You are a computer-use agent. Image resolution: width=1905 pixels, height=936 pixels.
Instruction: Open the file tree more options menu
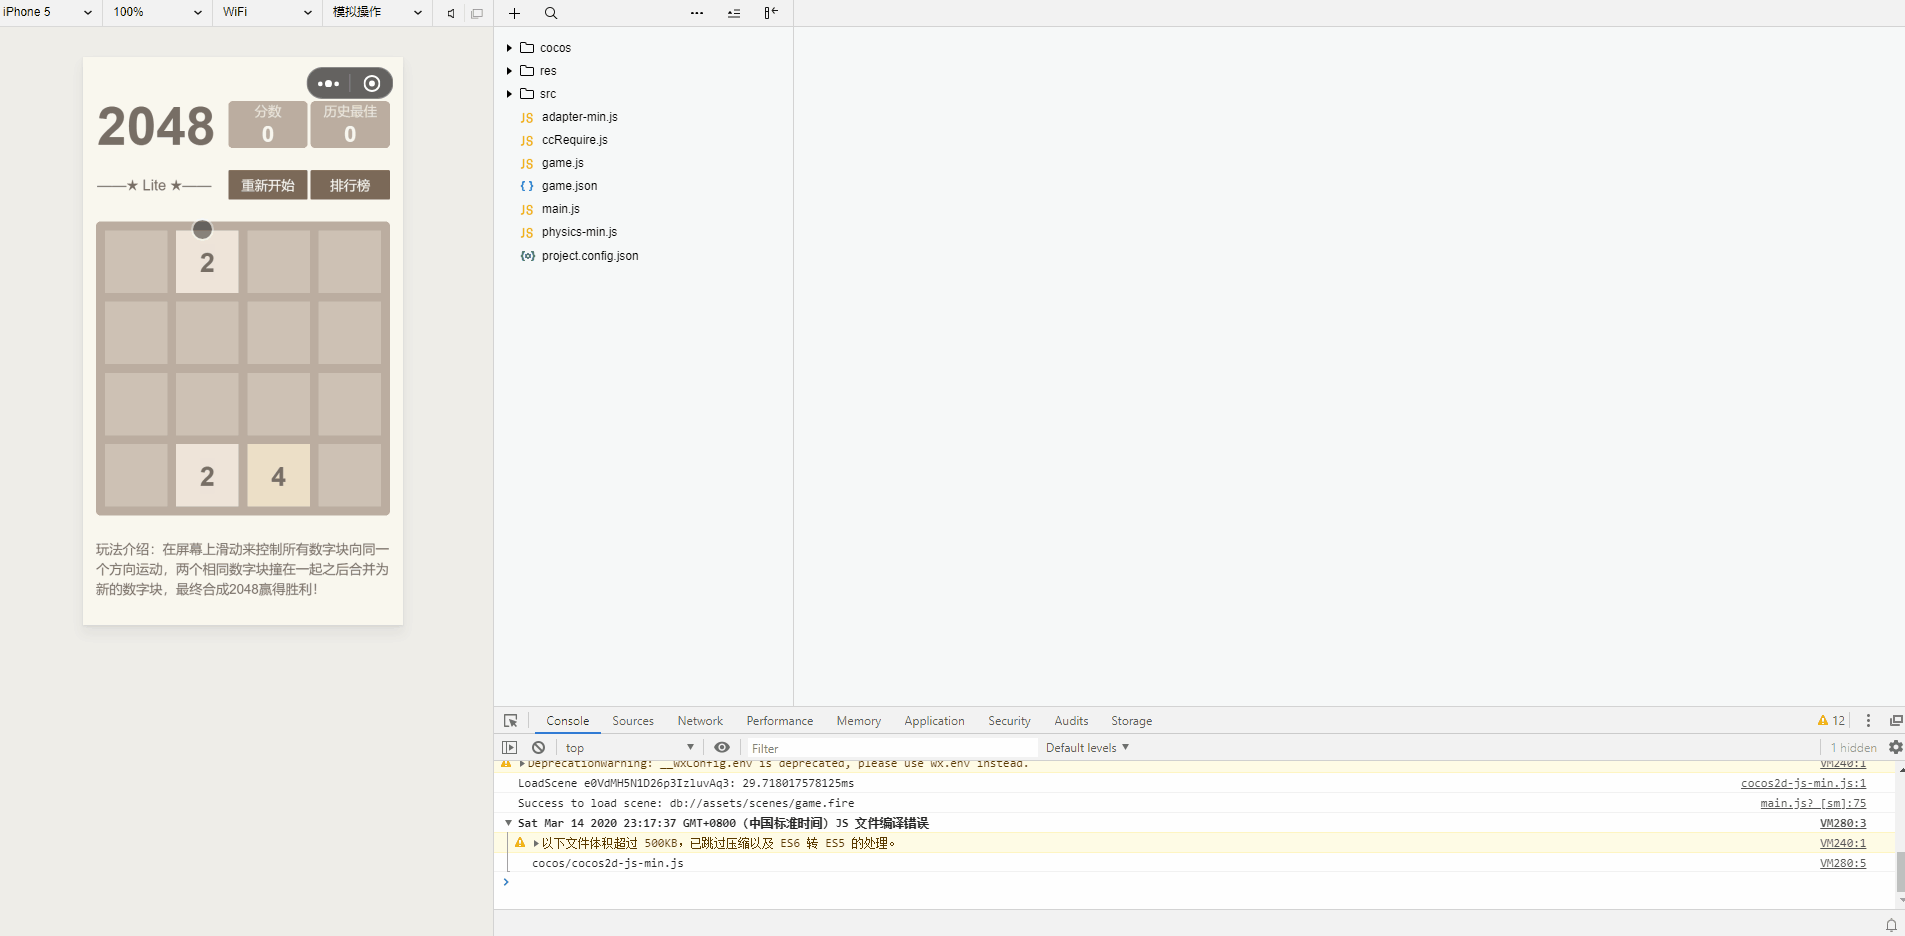[697, 13]
